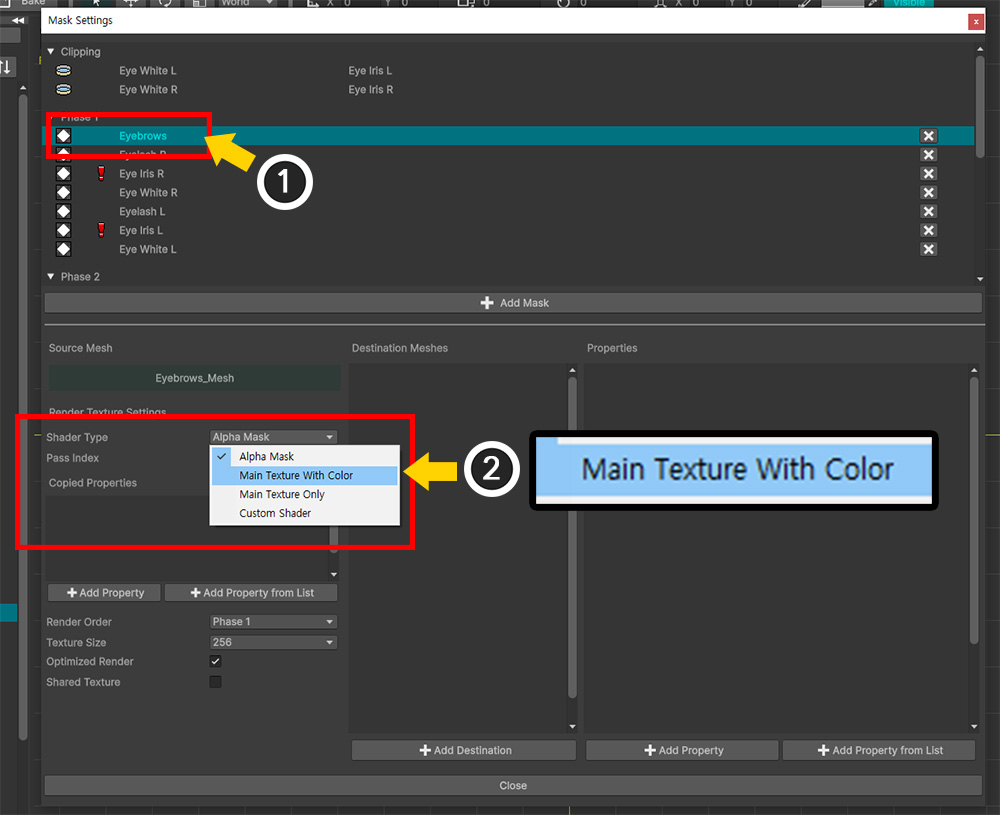
Task: Click the Destination Meshes scroll-down arrow
Action: (572, 726)
